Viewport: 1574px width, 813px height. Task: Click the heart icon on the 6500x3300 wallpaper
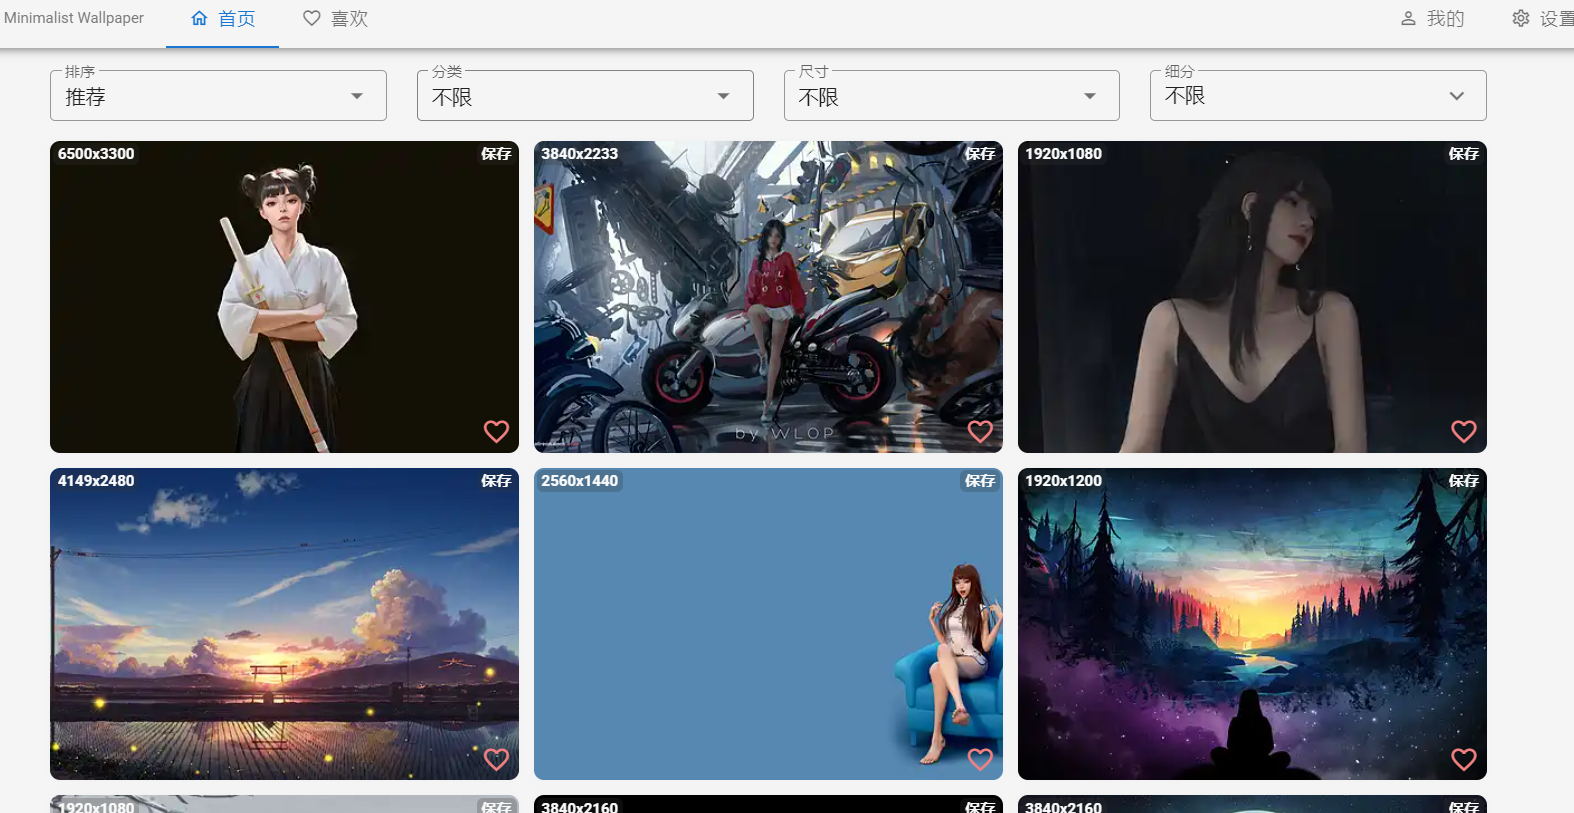point(496,431)
